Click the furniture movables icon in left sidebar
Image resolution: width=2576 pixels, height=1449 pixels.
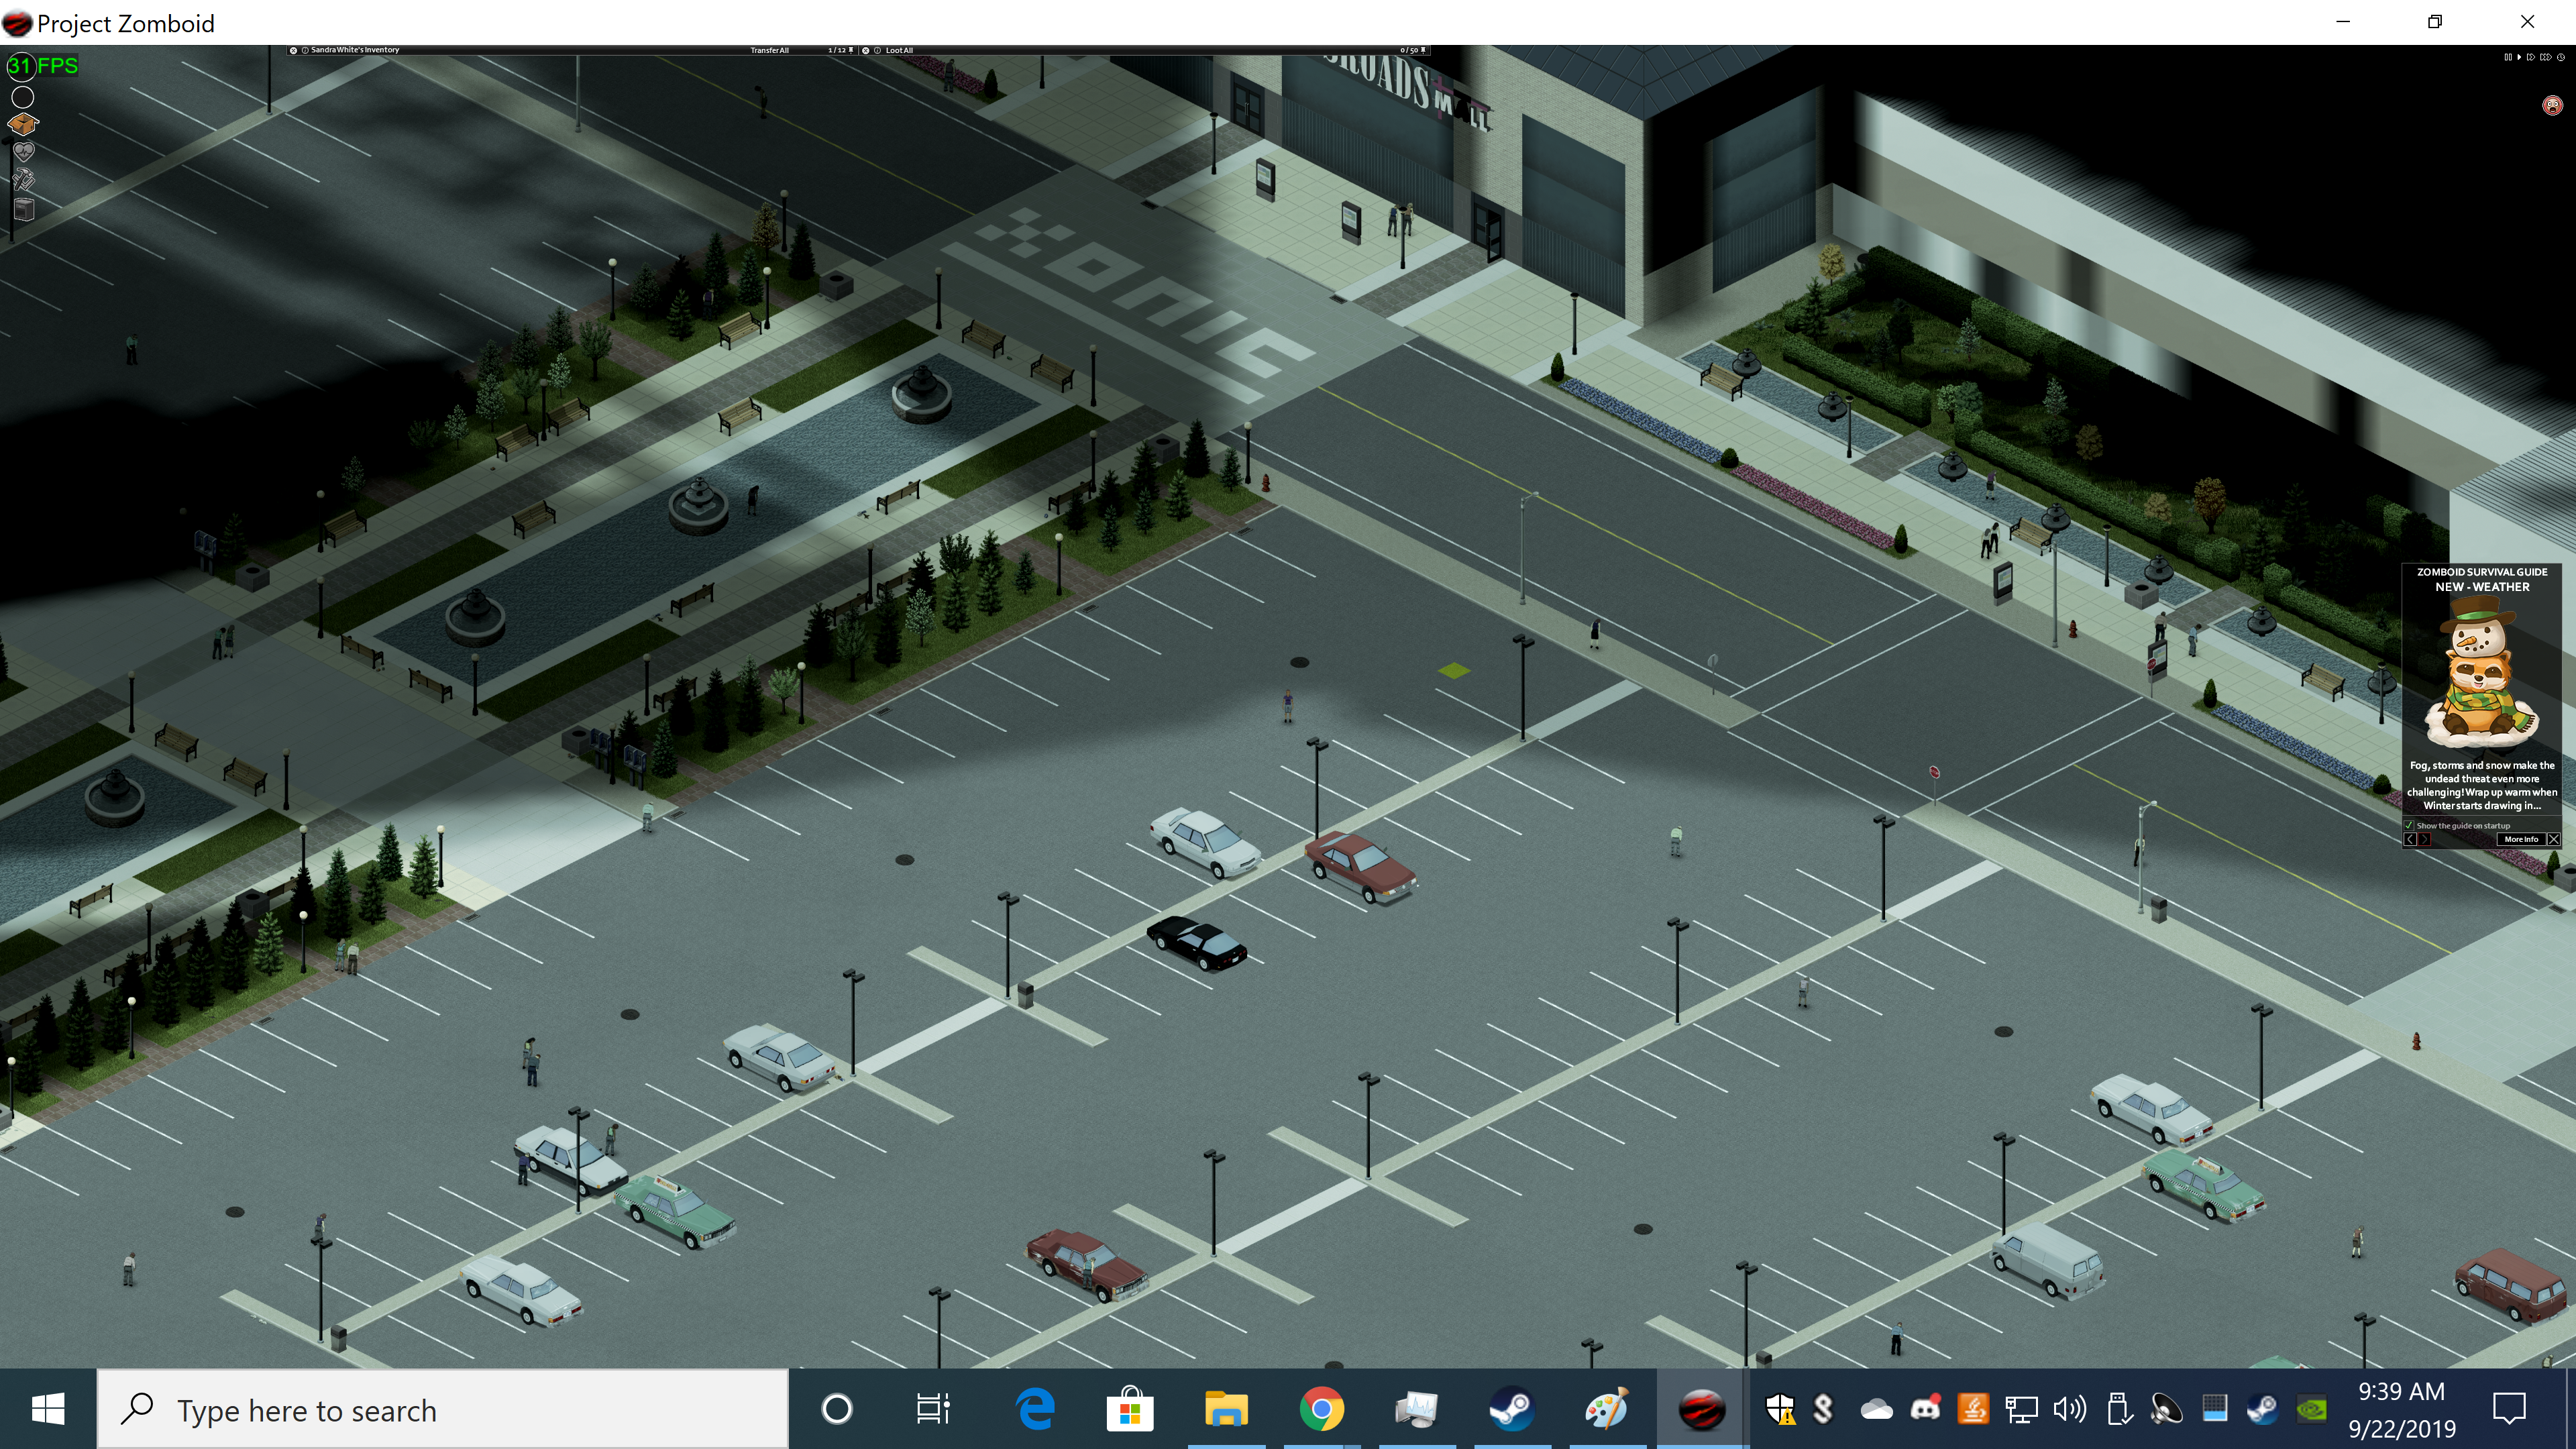(x=24, y=209)
